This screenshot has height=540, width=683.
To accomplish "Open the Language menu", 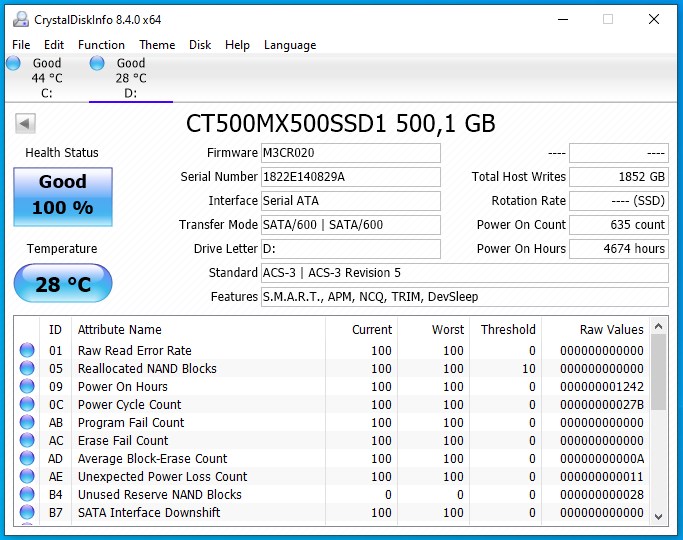I will 289,45.
